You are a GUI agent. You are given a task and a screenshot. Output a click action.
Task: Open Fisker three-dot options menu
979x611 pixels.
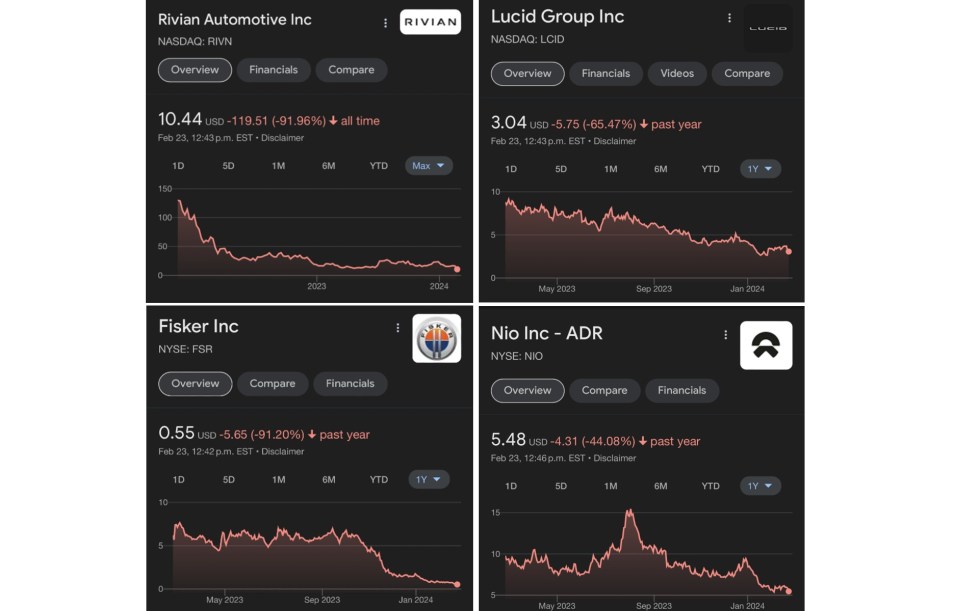click(x=399, y=328)
